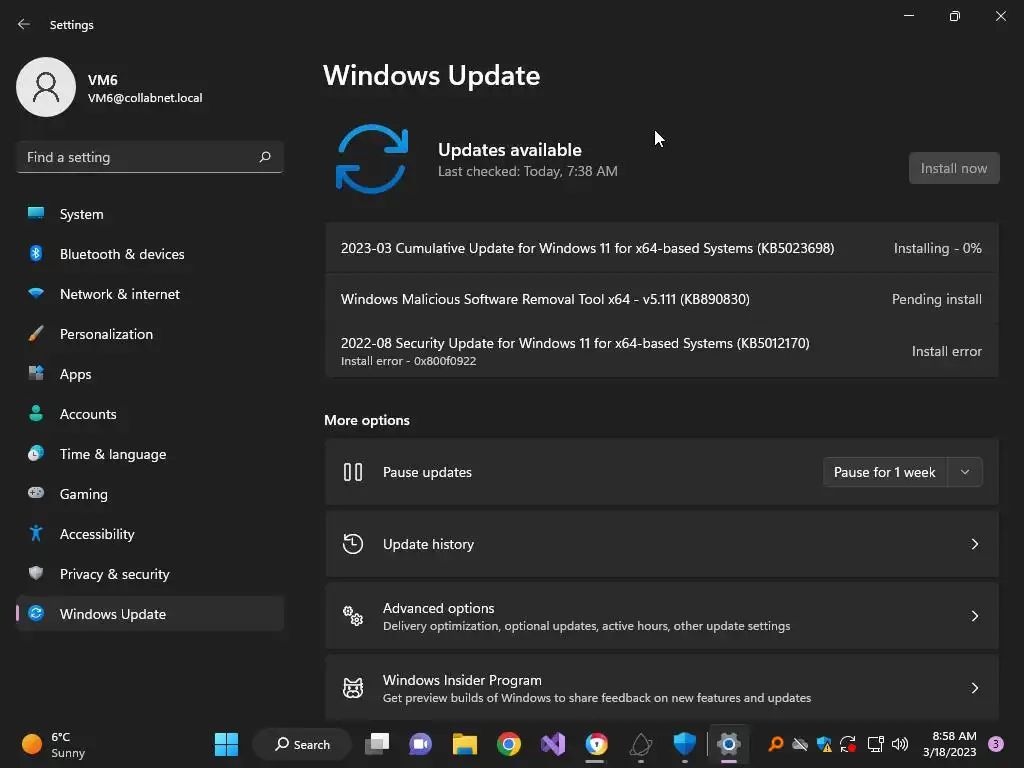Expand the Advanced options chevron
The image size is (1024, 768).
pos(974,616)
